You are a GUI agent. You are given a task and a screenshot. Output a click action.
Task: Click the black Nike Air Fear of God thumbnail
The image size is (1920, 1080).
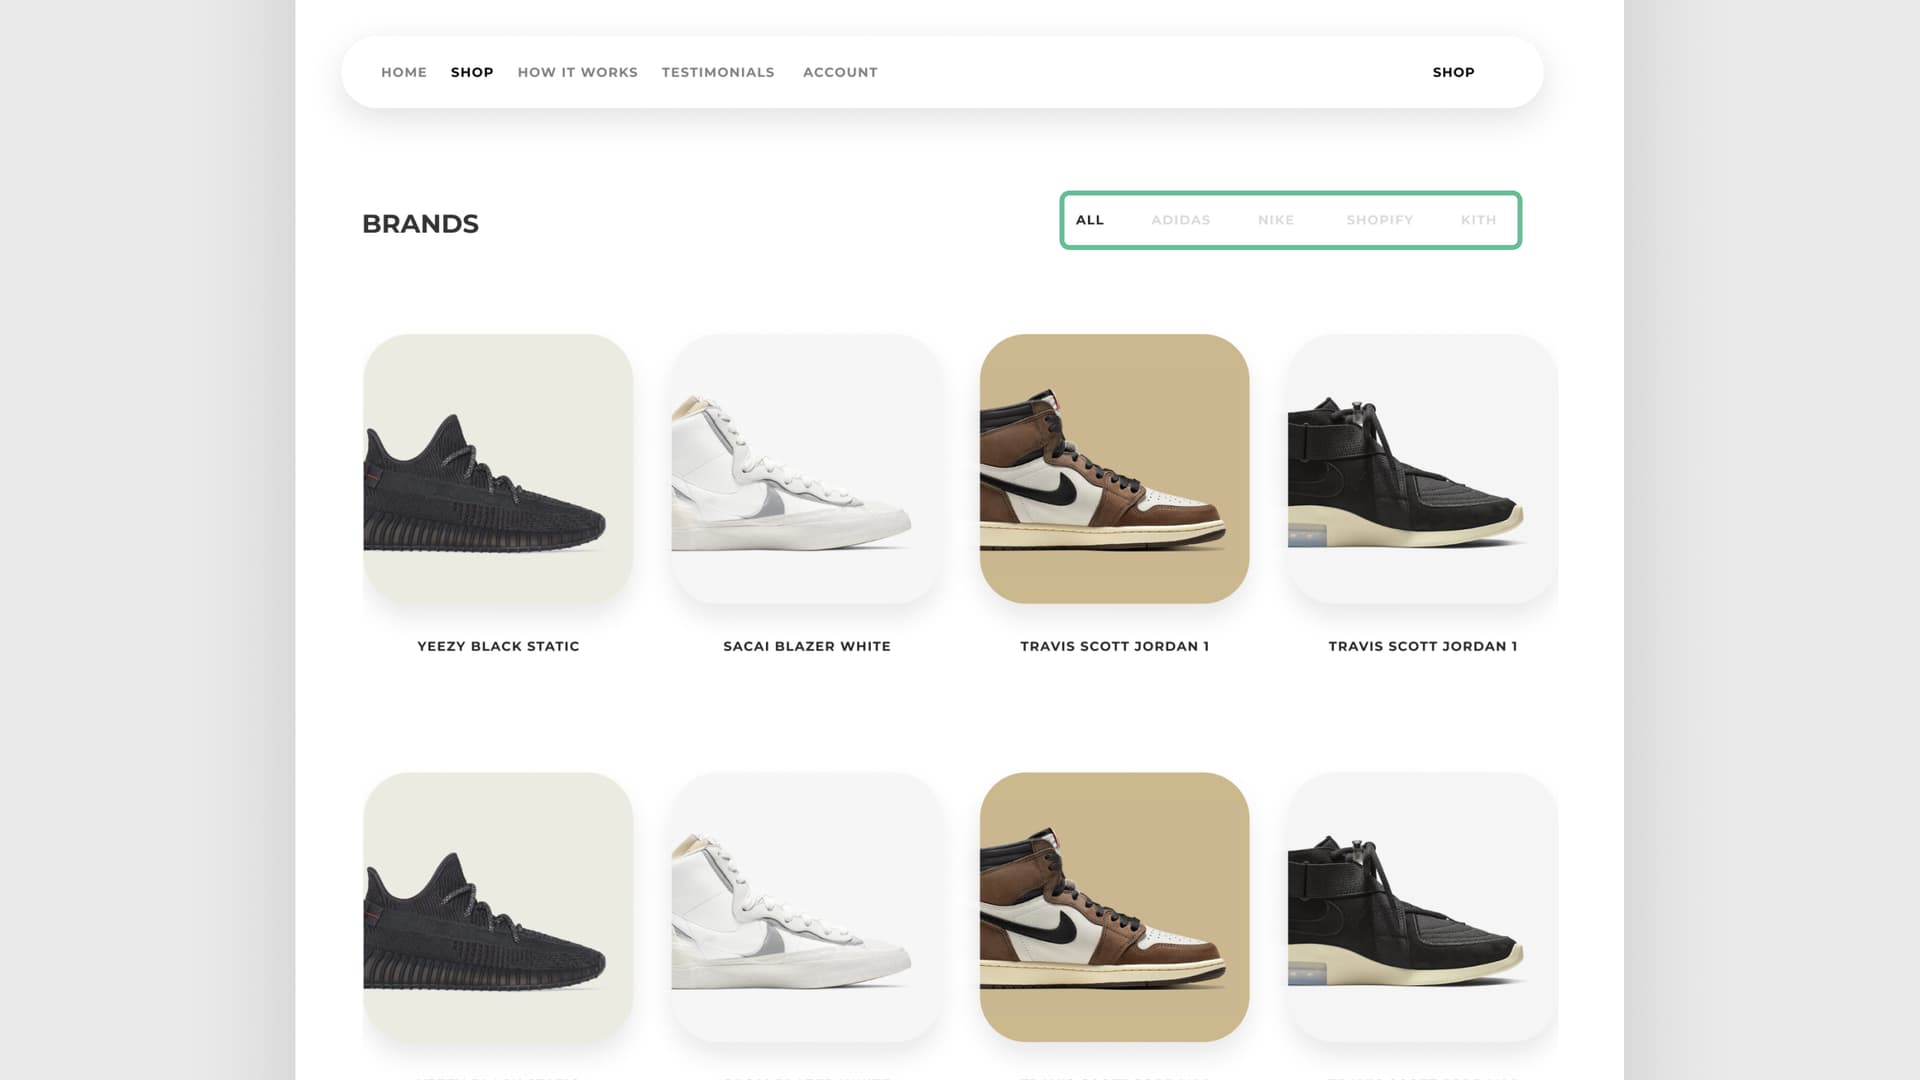pos(1423,470)
